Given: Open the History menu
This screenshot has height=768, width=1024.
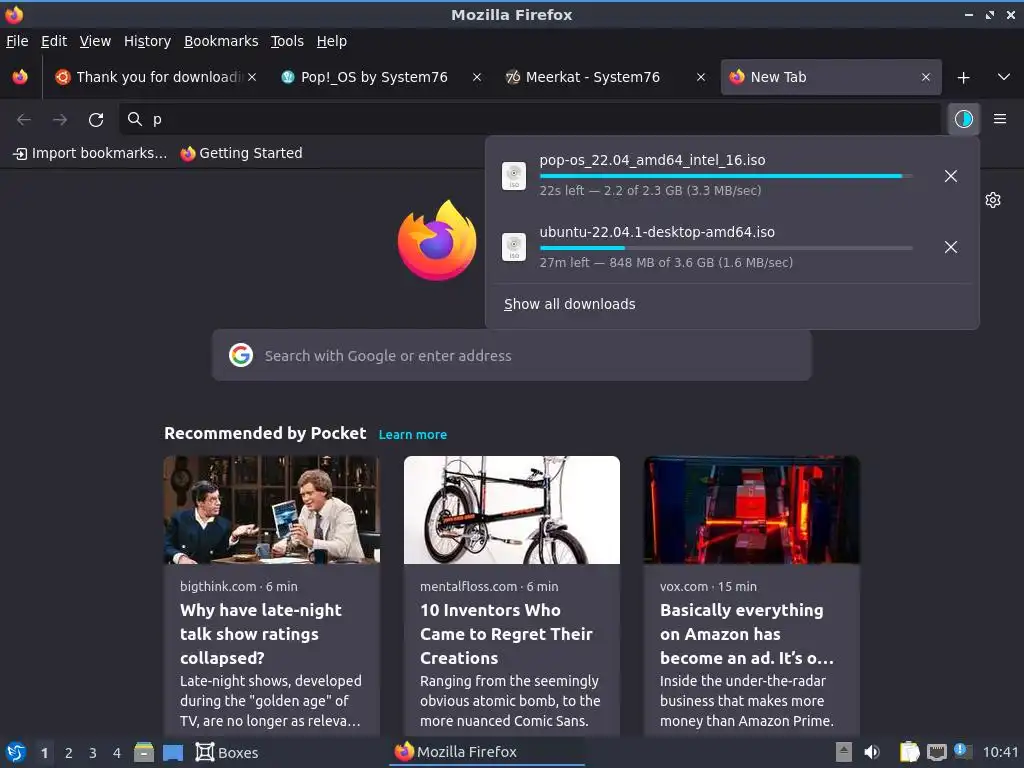Looking at the screenshot, I should [x=147, y=41].
